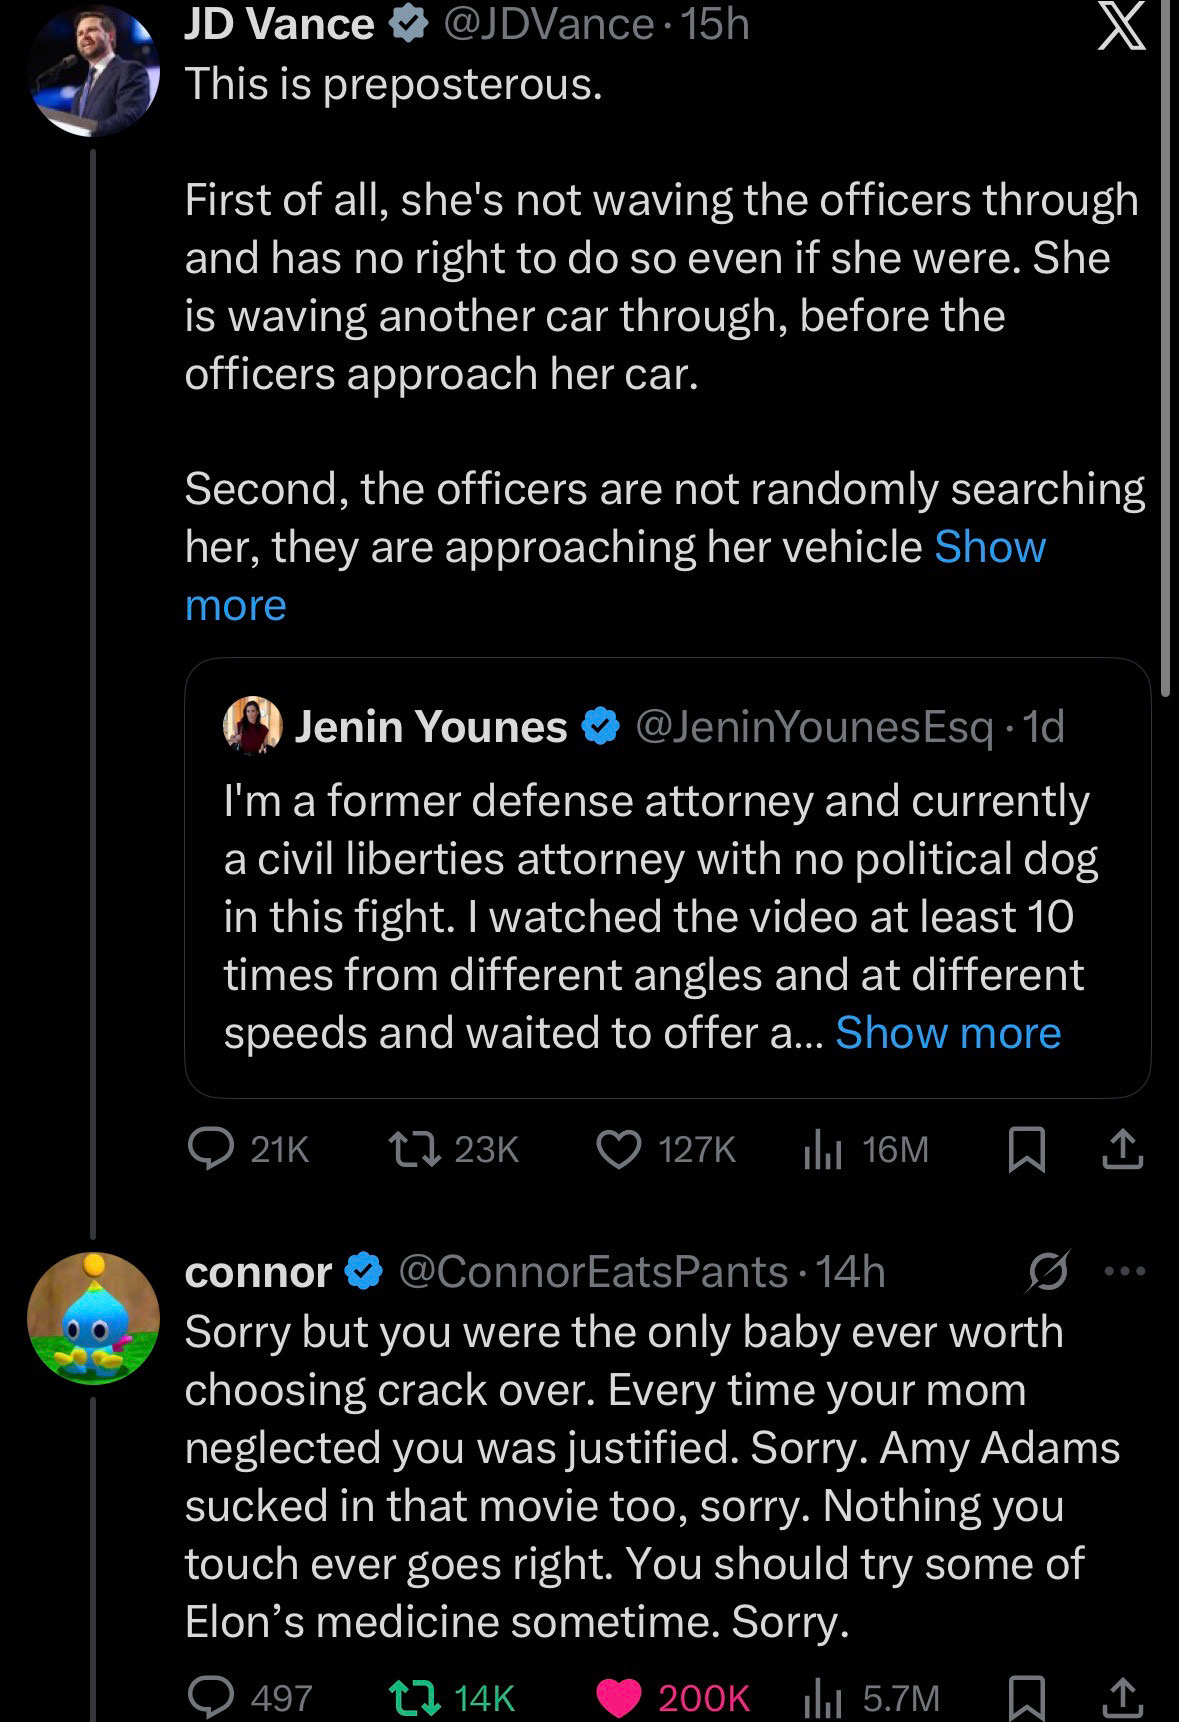Image resolution: width=1179 pixels, height=1722 pixels.
Task: Reply to JD Vance's post
Action: click(212, 1149)
